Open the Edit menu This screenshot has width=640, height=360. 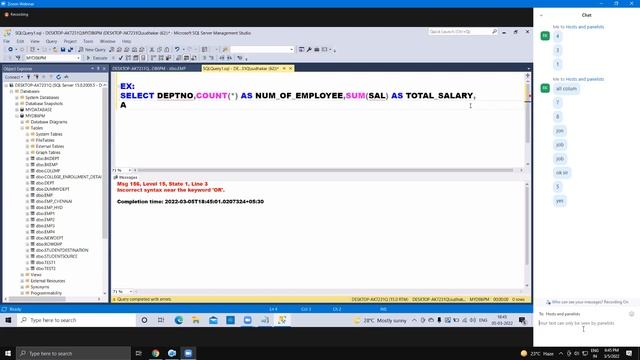20,41
